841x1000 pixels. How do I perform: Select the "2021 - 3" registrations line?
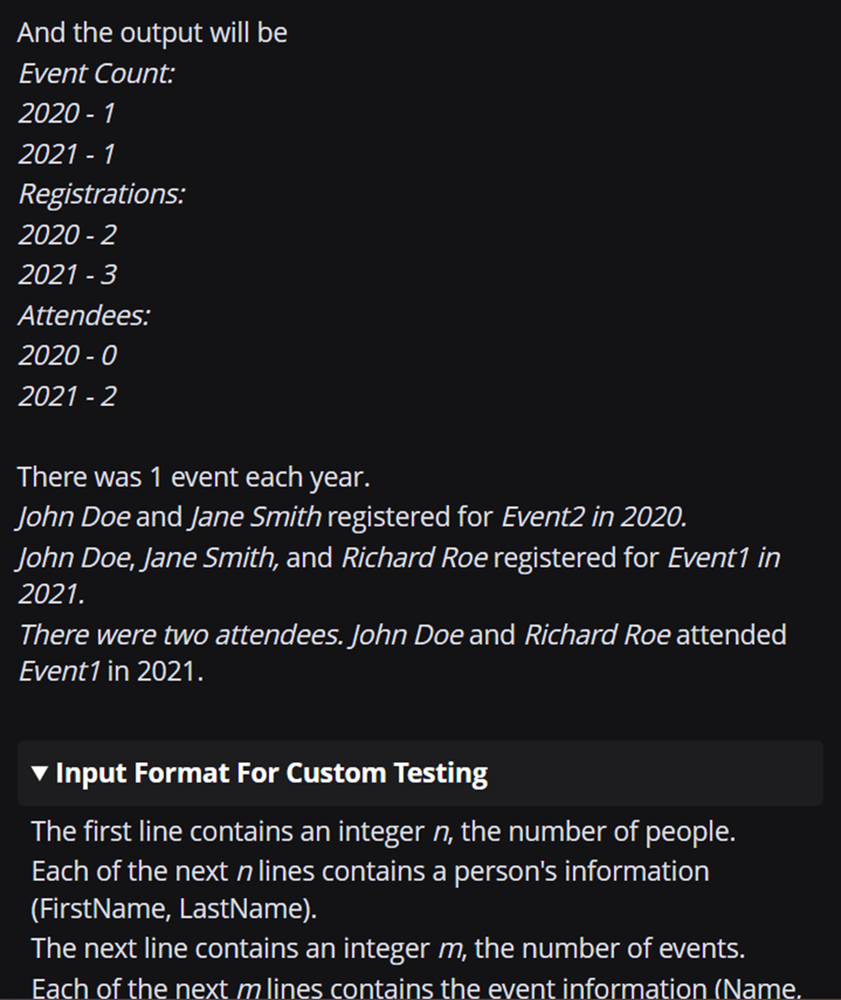pyautogui.click(x=67, y=275)
